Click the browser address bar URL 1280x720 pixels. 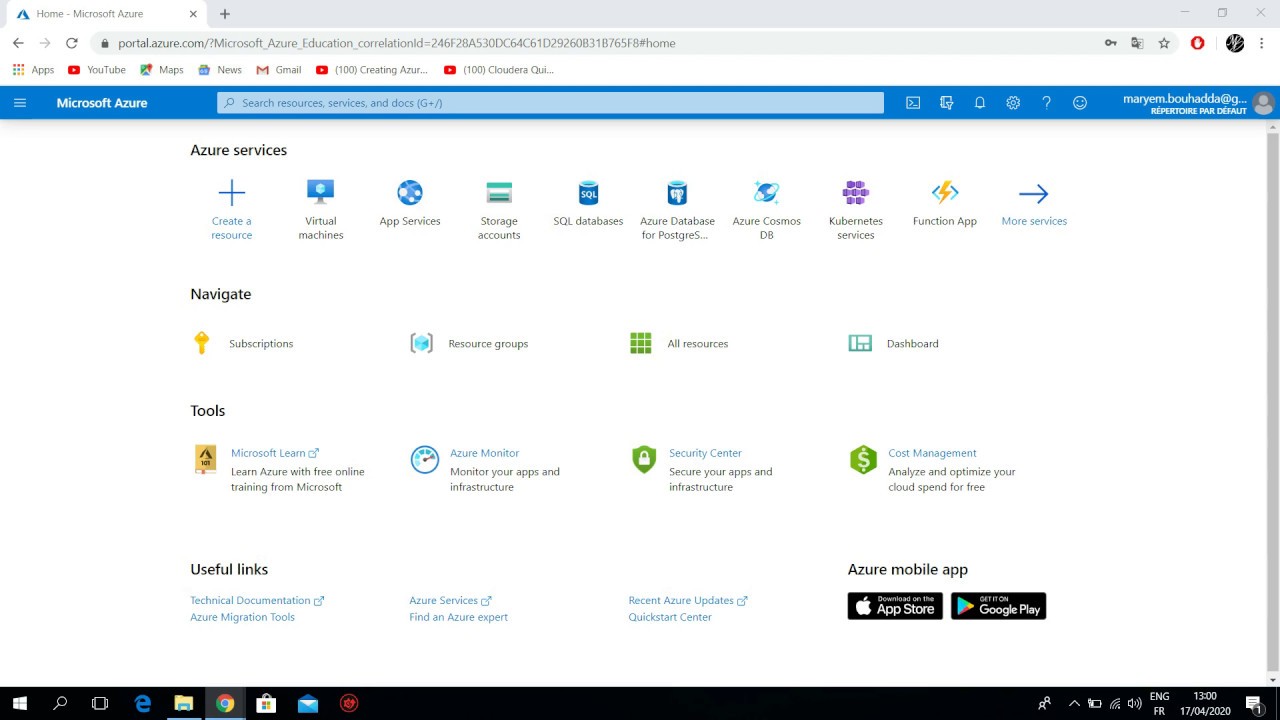click(397, 43)
